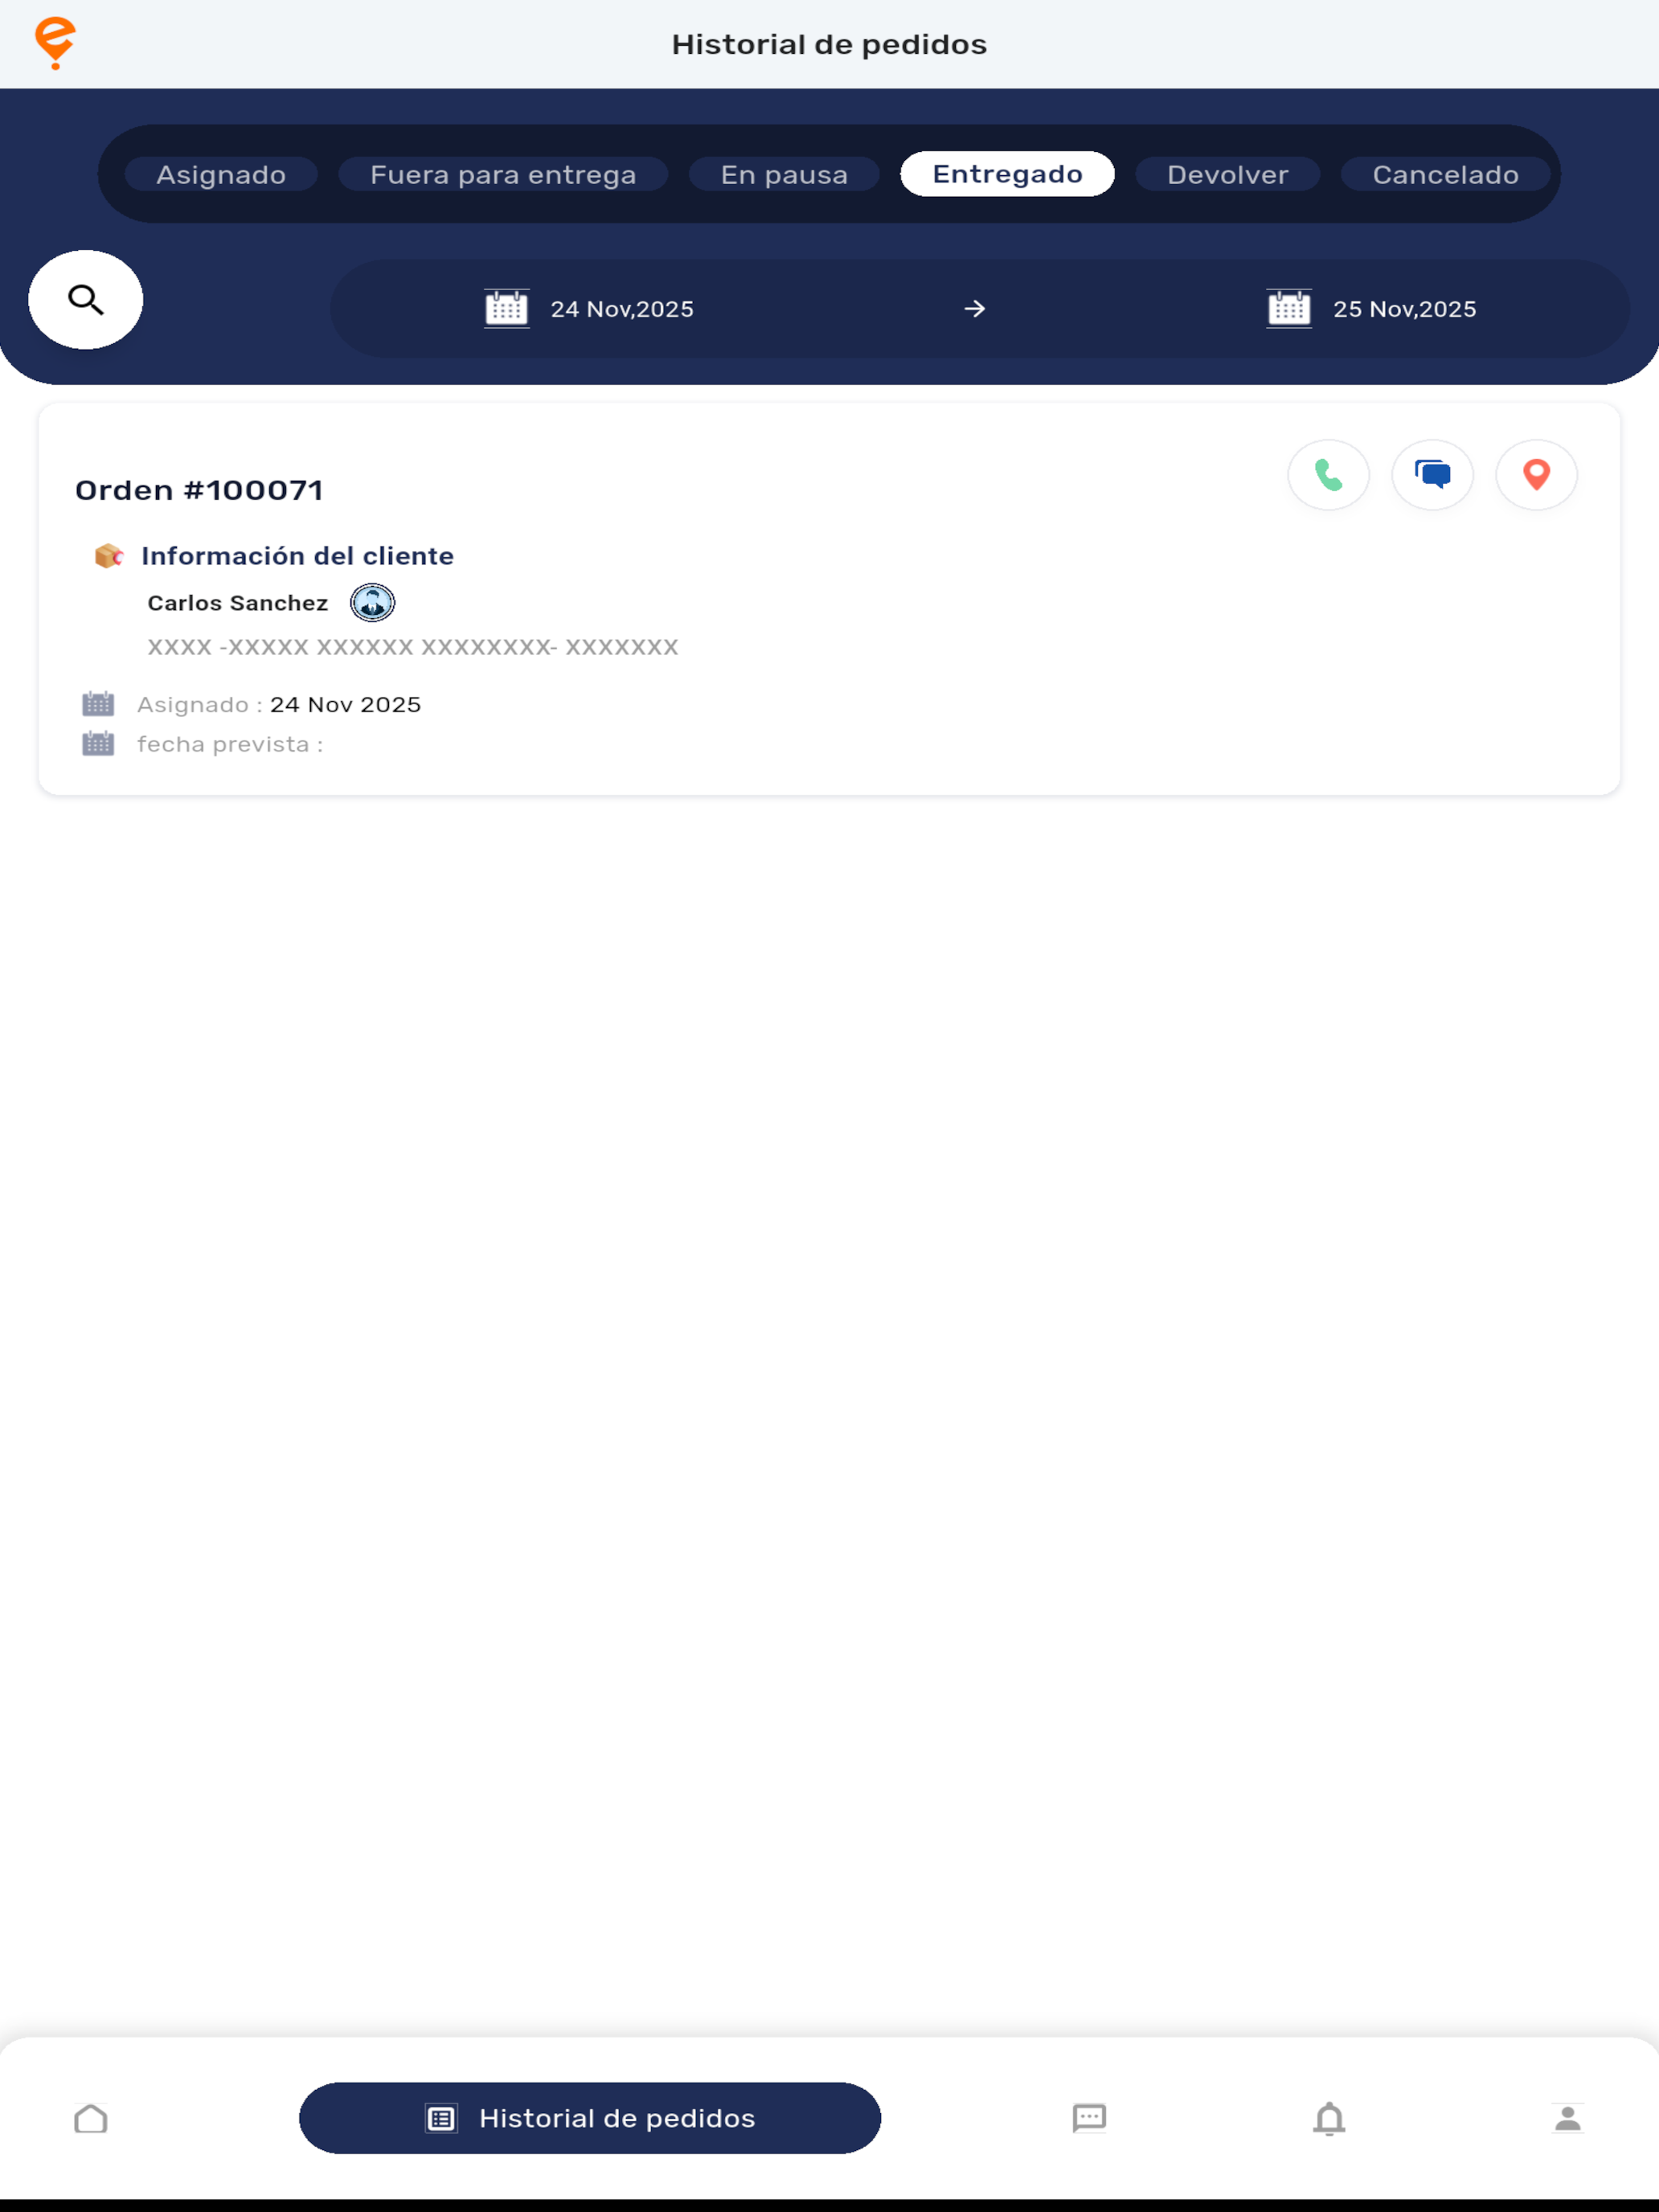
Task: Switch to Cancelado tab
Action: [1445, 174]
